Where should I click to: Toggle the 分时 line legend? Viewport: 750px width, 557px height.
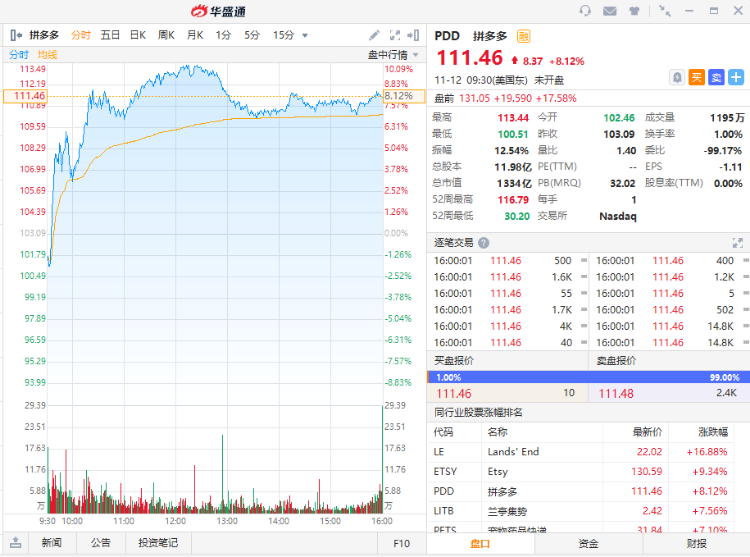(19, 55)
